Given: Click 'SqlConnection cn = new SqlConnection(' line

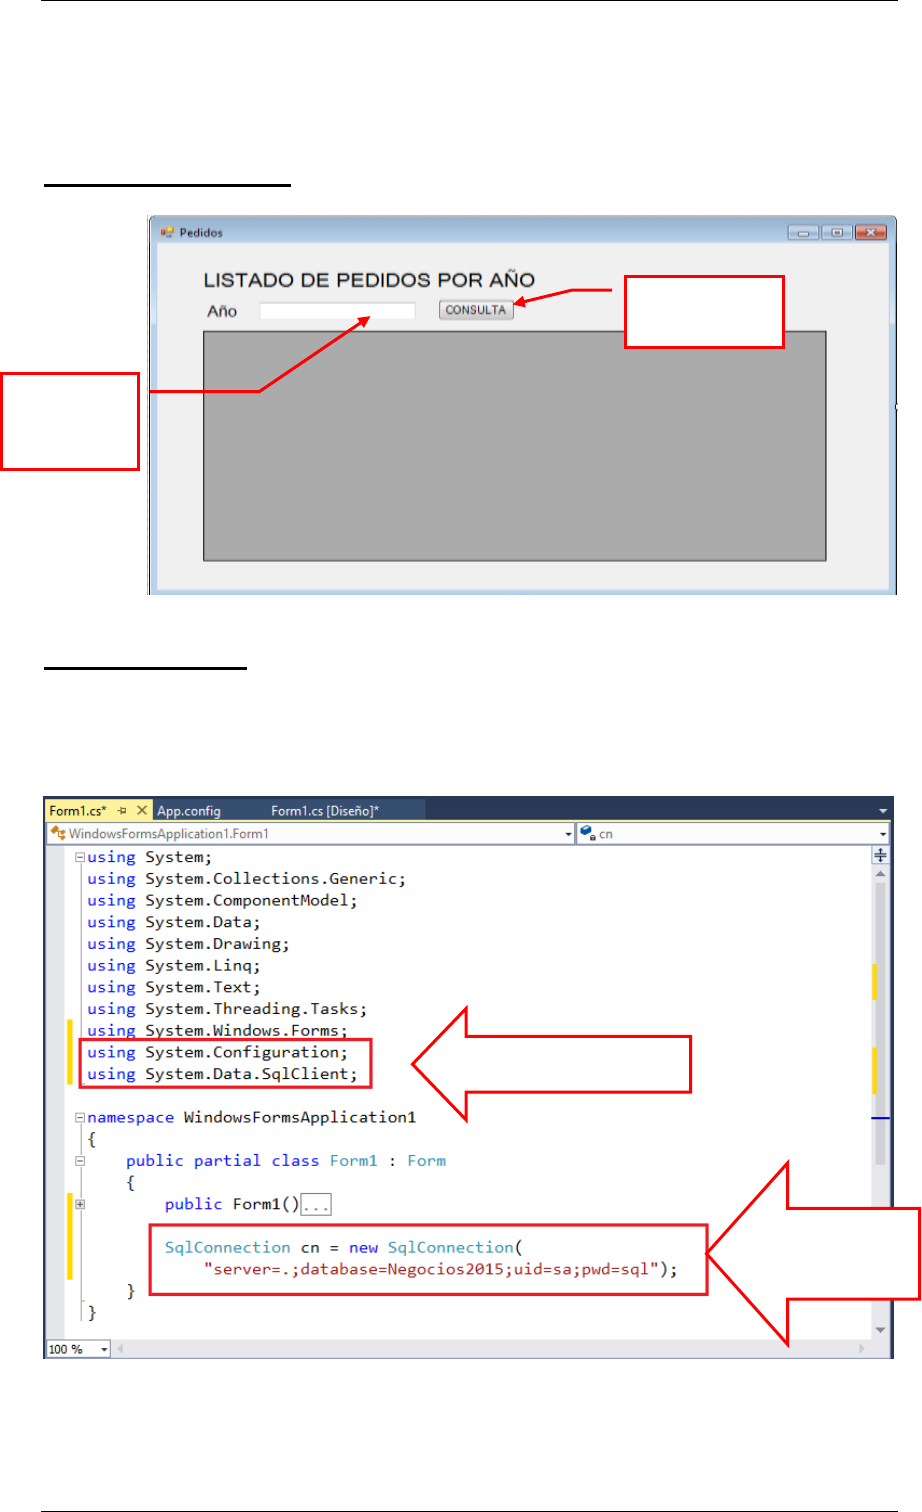Looking at the screenshot, I should [343, 1248].
